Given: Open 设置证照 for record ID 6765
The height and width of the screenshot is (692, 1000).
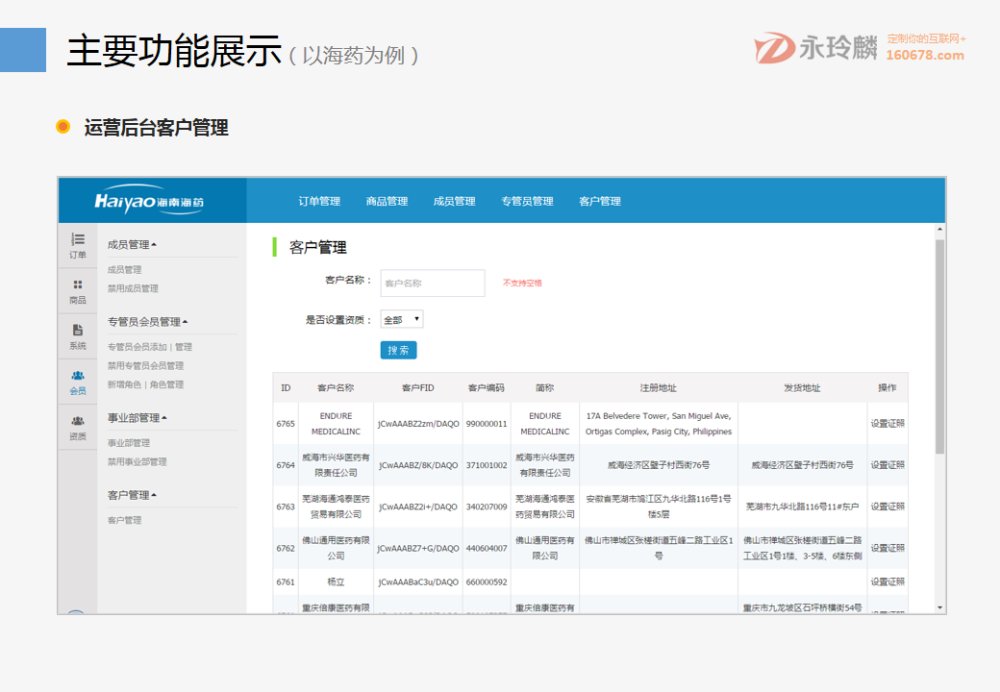Looking at the screenshot, I should 889,423.
